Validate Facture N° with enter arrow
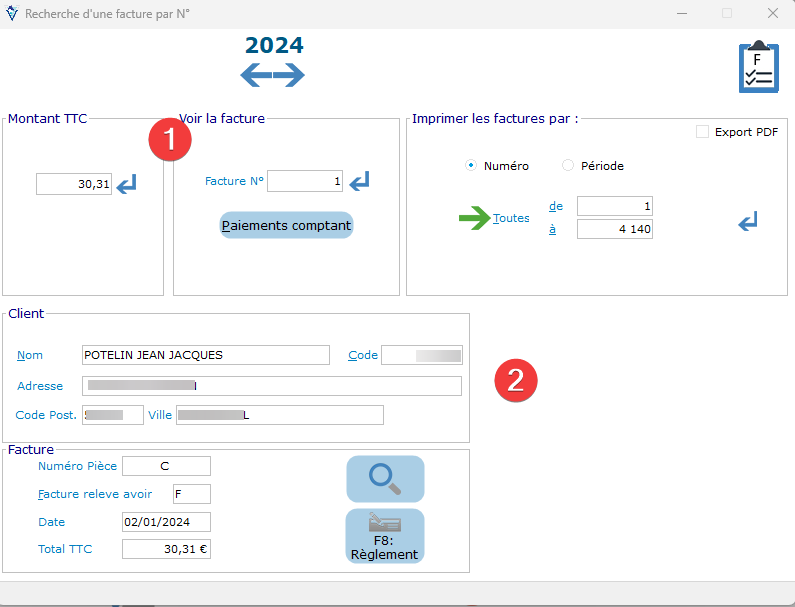795x607 pixels. point(359,181)
